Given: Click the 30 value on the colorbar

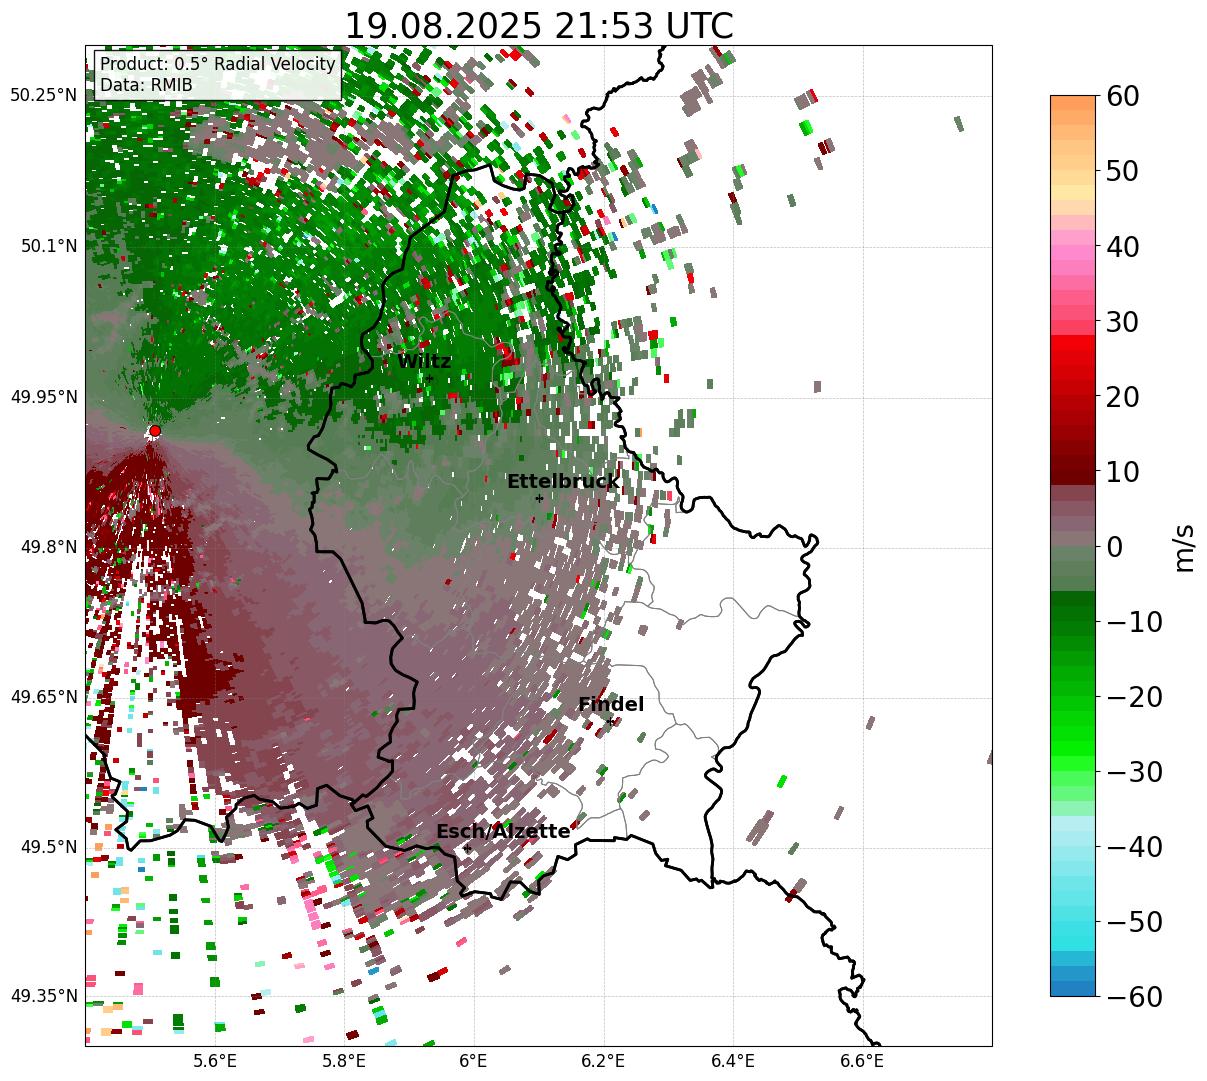Looking at the screenshot, I should pos(1124,321).
